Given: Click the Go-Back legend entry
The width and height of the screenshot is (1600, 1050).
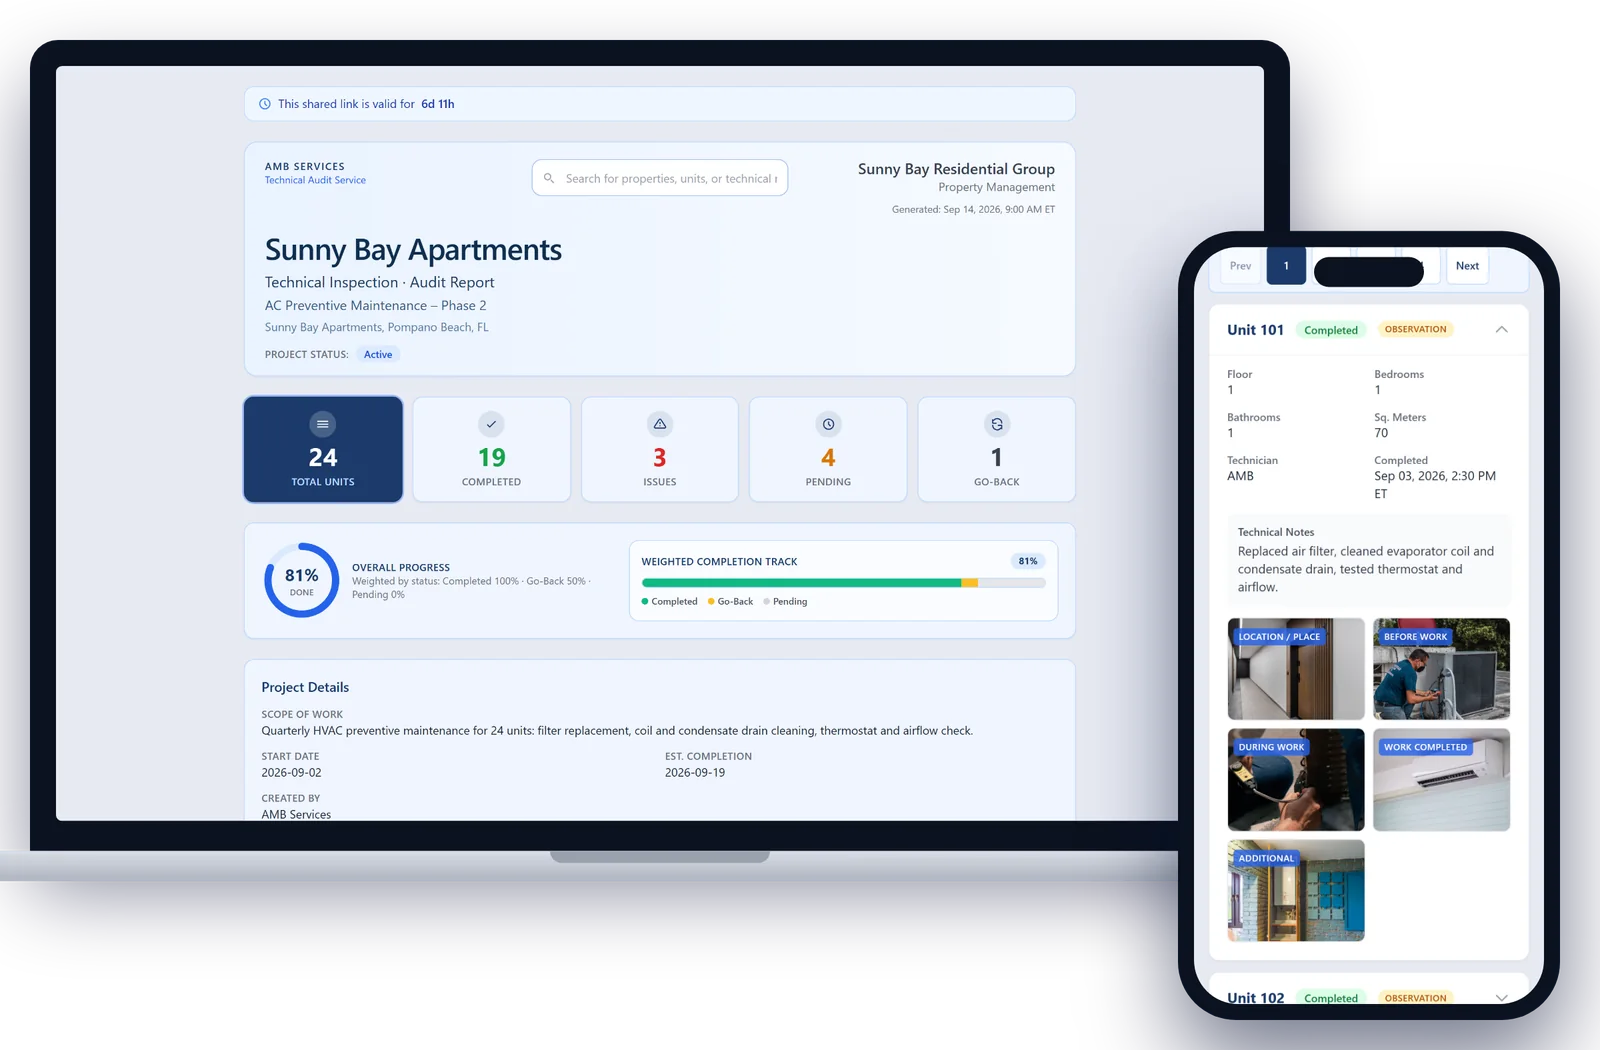Looking at the screenshot, I should pyautogui.click(x=730, y=601).
